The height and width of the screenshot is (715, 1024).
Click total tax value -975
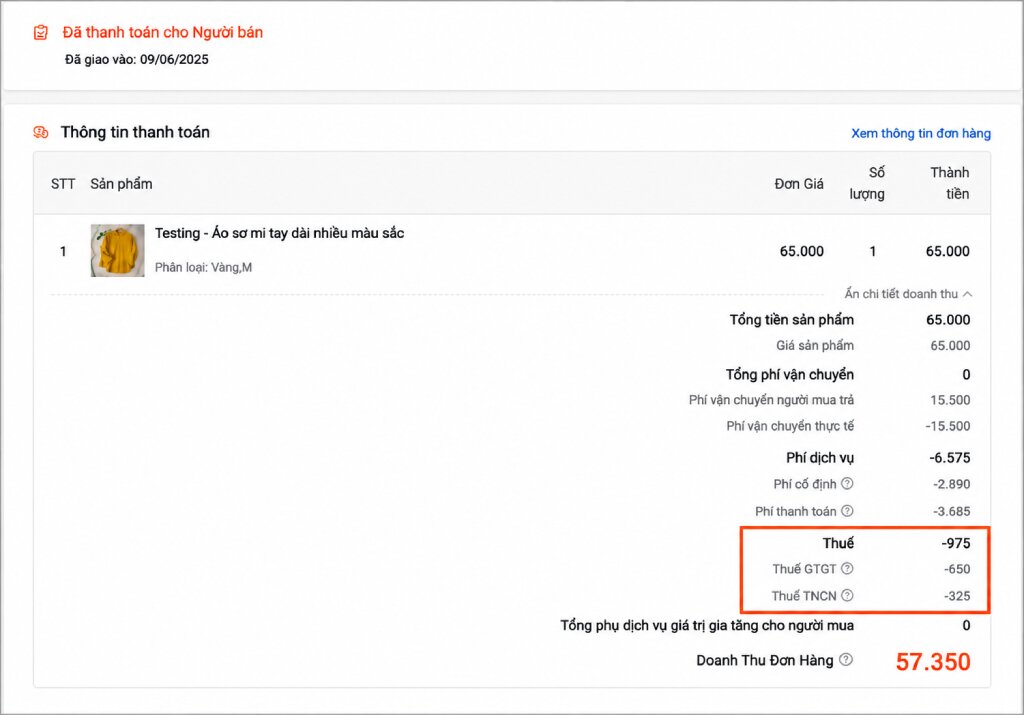point(956,543)
